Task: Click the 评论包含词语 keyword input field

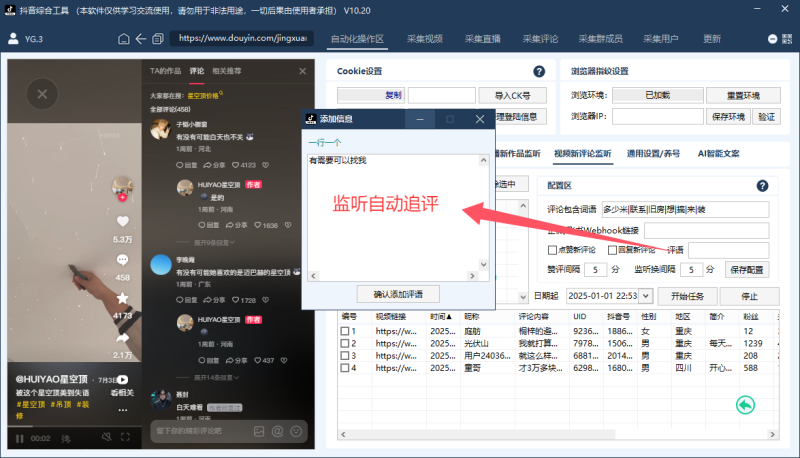Action: click(685, 210)
